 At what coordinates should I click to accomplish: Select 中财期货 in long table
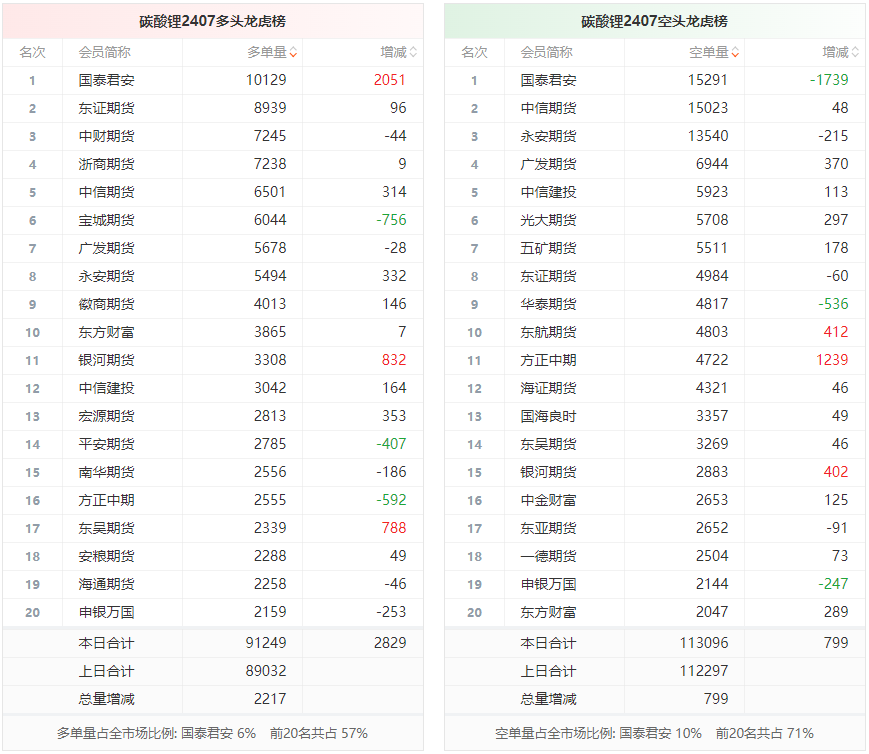point(106,136)
